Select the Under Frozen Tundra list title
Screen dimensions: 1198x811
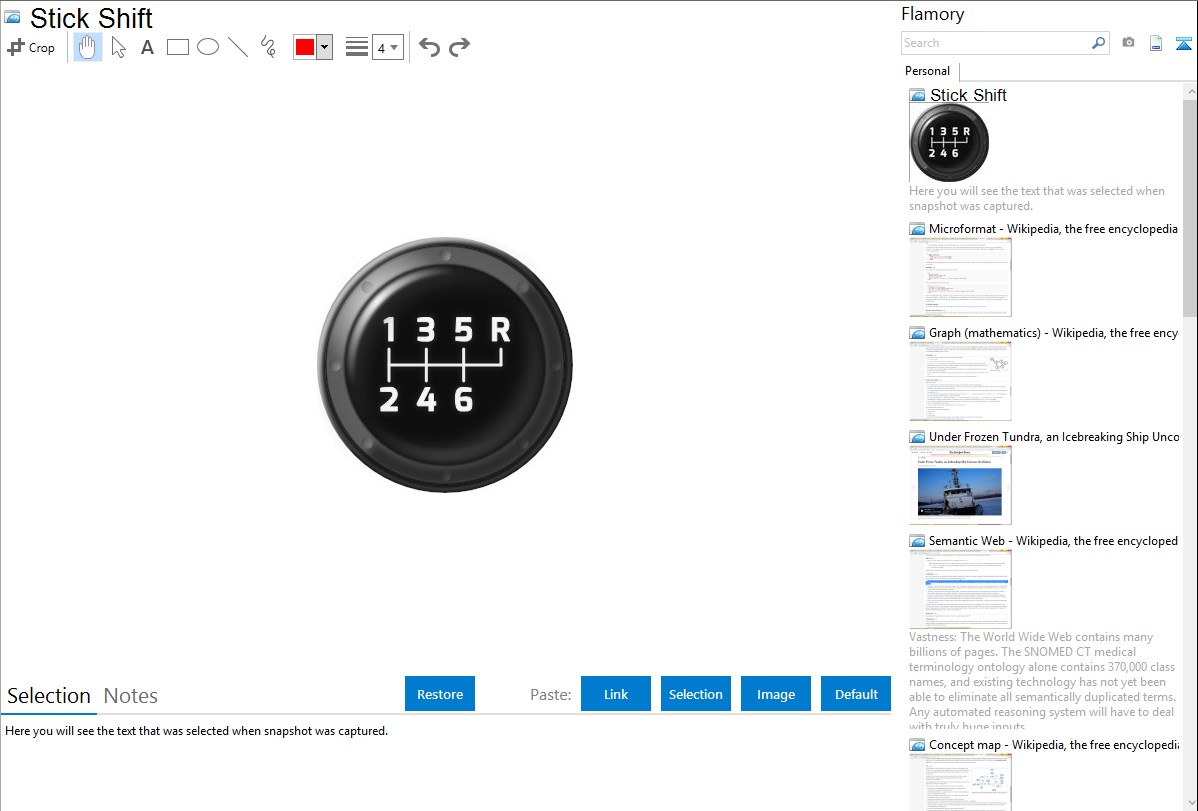coord(1054,436)
